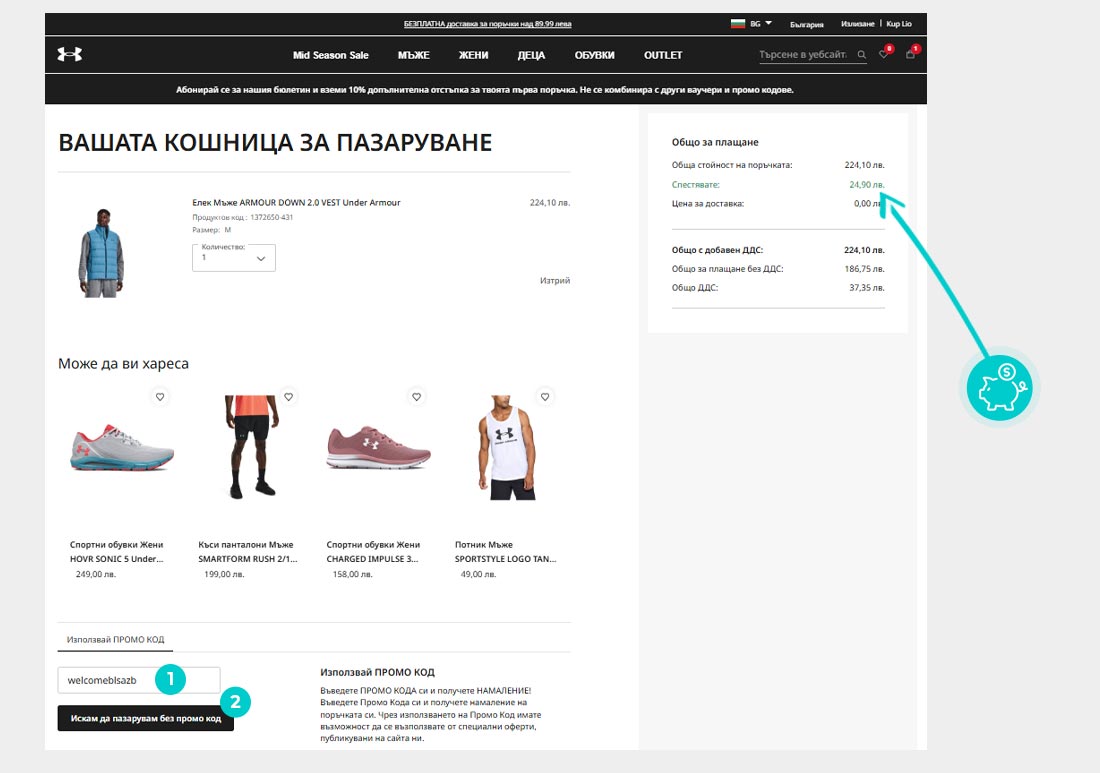Click the Искам да пазарувам без промо код button
The width and height of the screenshot is (1100, 773).
tap(146, 718)
